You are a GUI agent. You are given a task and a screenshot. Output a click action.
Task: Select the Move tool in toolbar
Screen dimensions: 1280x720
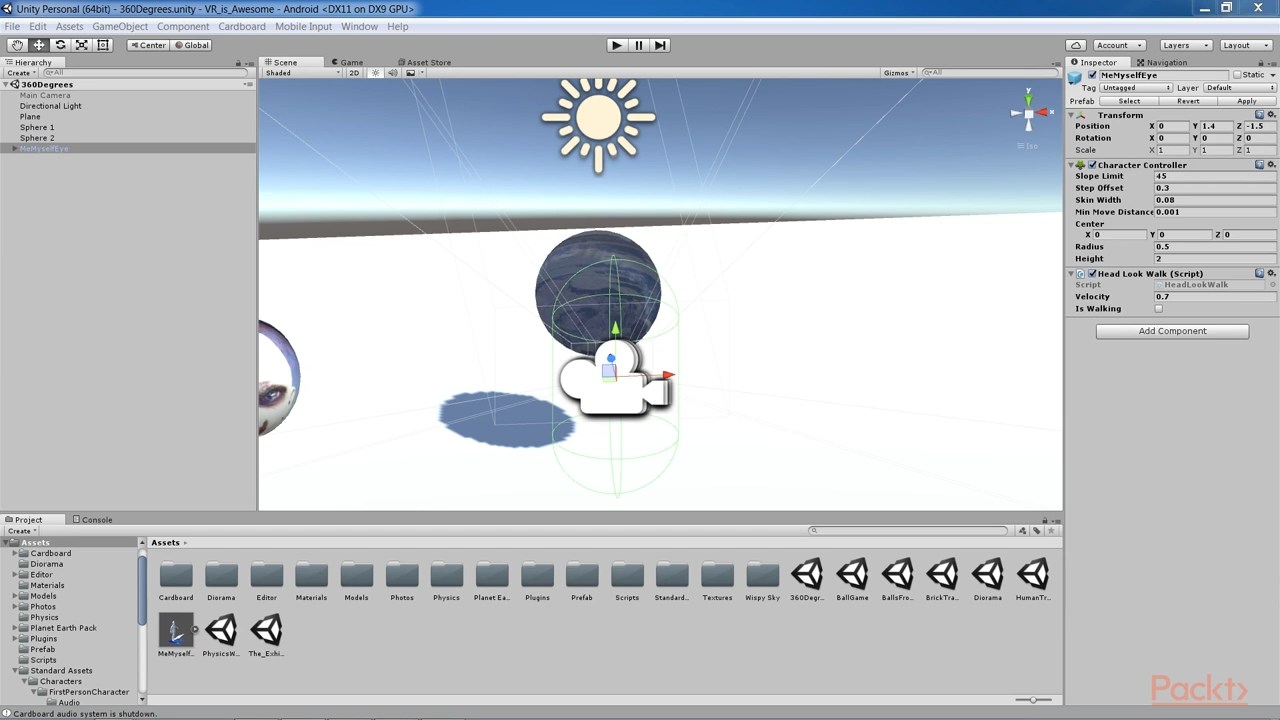pyautogui.click(x=38, y=45)
